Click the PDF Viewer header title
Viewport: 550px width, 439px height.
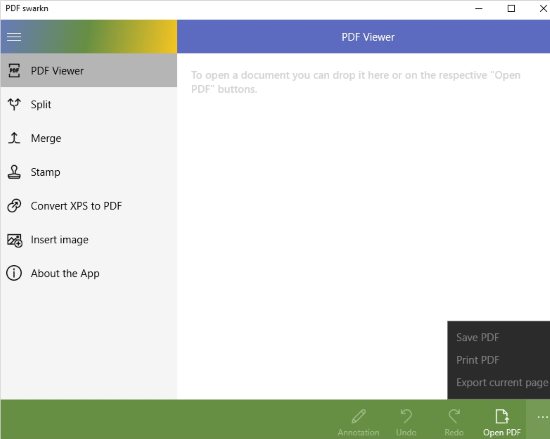coord(368,37)
